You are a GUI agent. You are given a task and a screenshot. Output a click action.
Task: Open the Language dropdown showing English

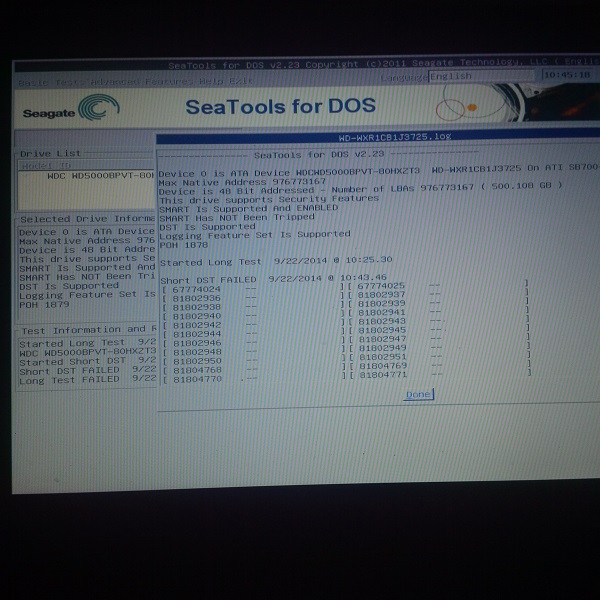[x=481, y=76]
